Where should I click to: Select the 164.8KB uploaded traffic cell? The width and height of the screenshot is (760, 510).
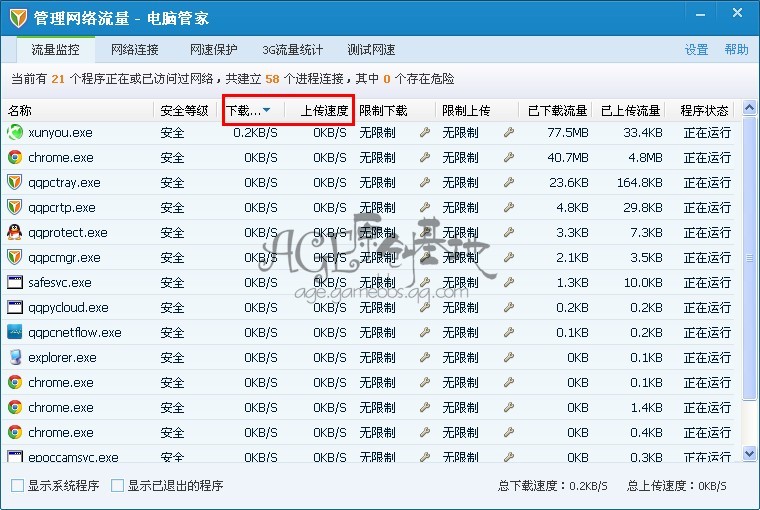(639, 182)
